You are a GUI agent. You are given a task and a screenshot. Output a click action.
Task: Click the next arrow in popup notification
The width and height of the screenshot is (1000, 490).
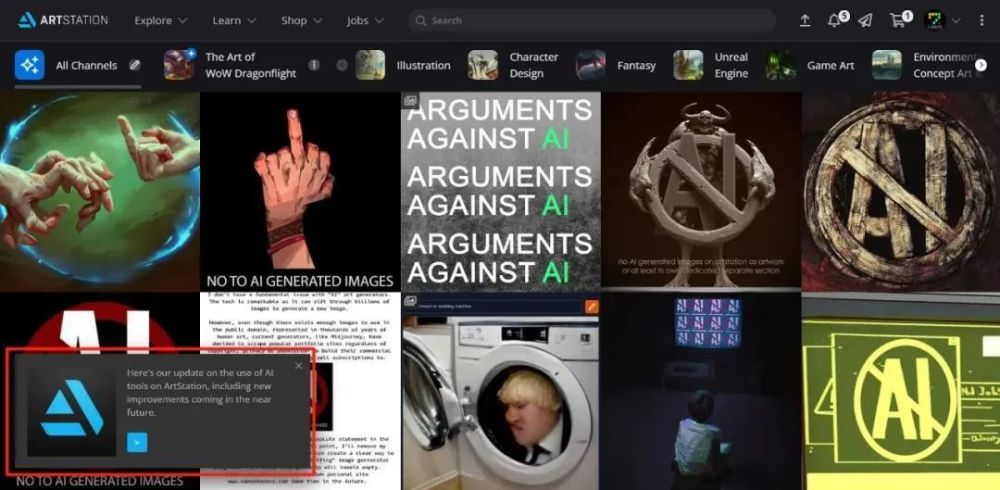(137, 442)
